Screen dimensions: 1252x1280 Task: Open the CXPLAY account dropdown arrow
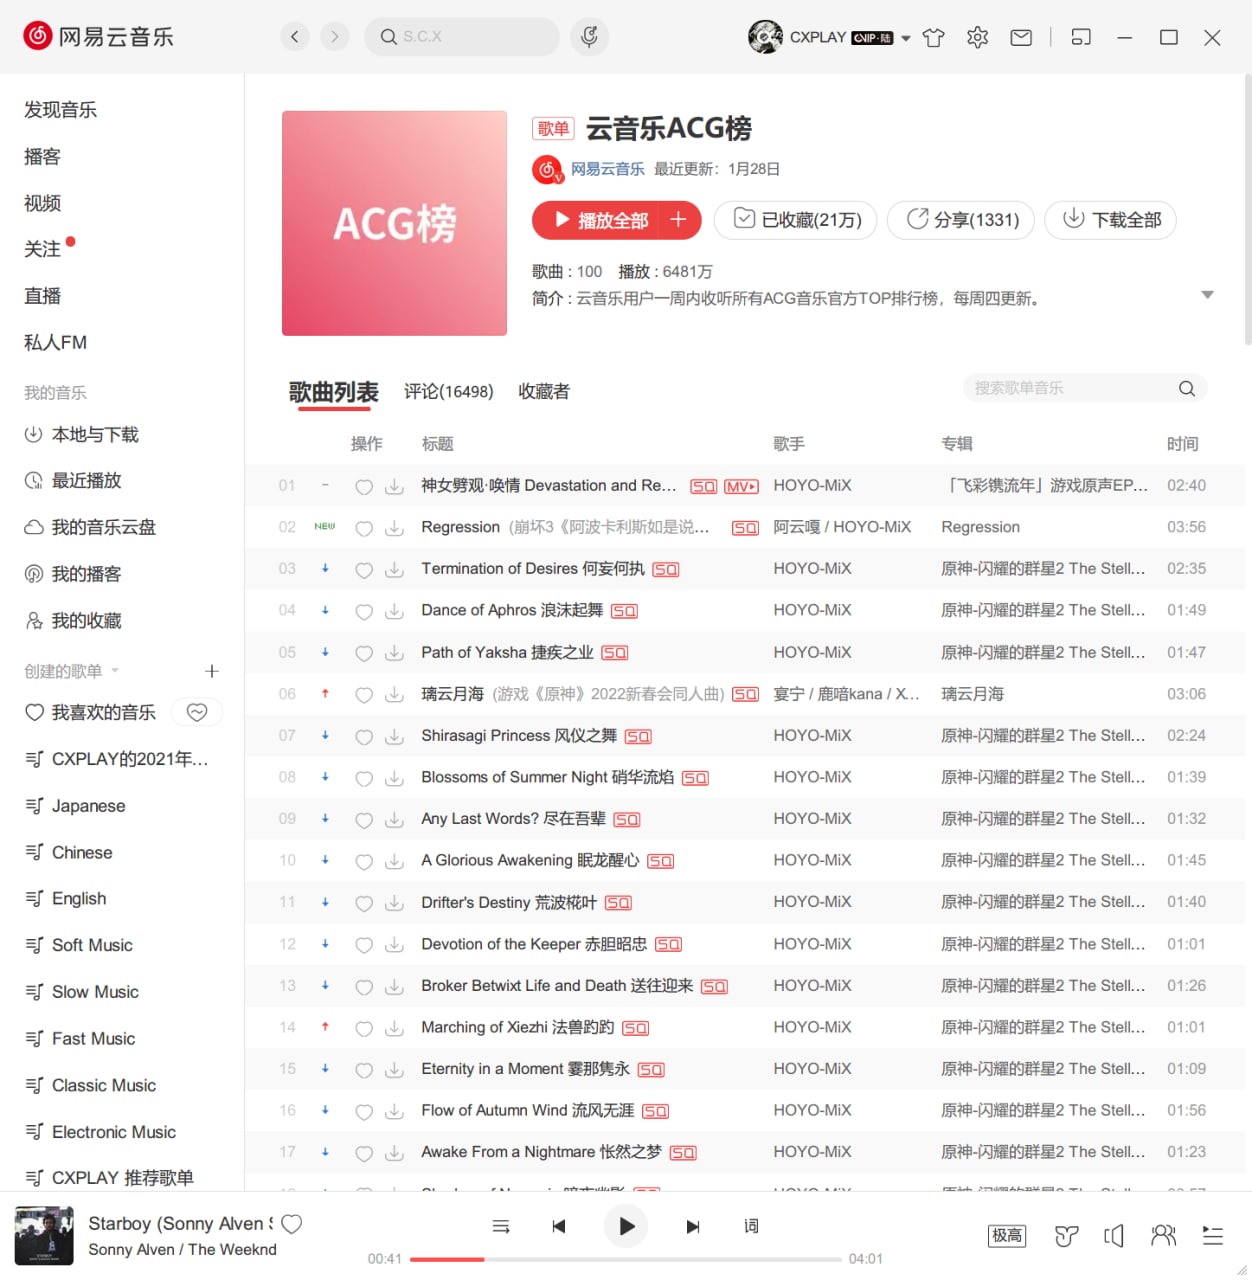point(906,38)
